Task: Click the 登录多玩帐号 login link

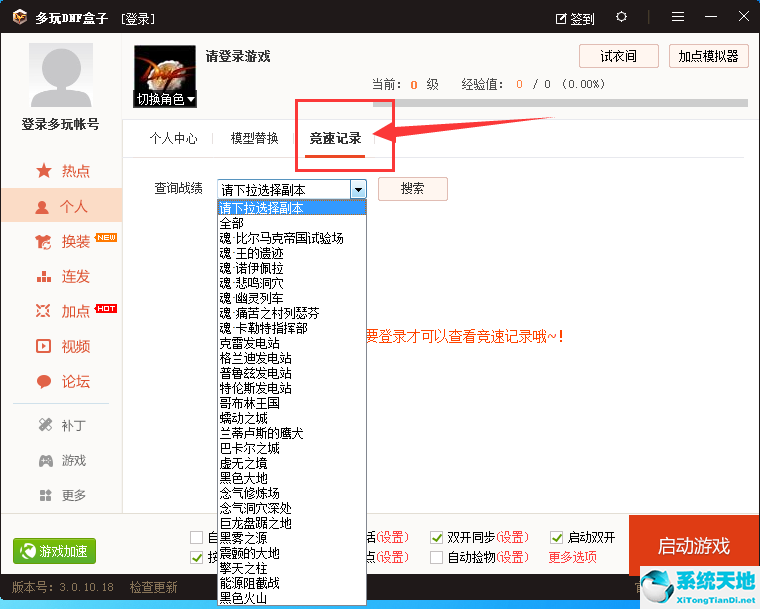Action: [61, 124]
